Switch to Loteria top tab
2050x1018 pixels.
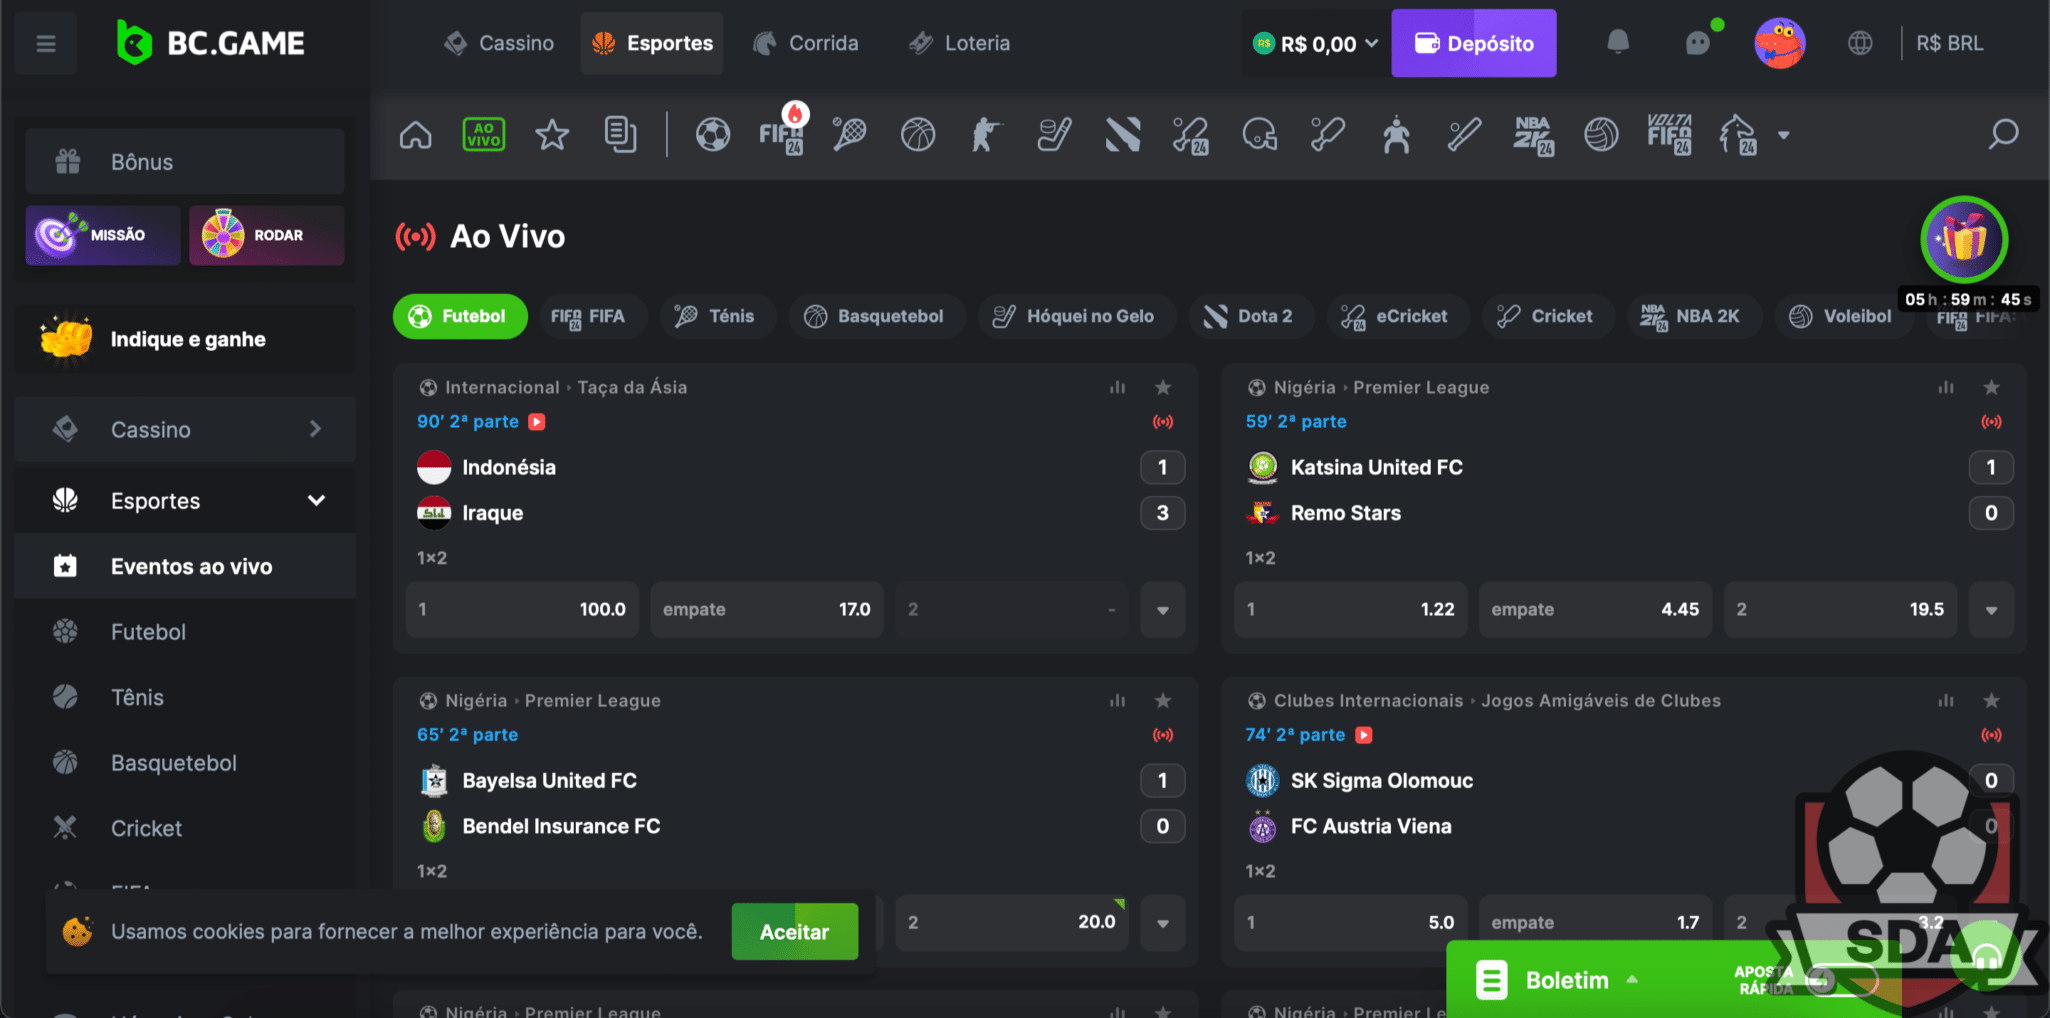tap(960, 43)
